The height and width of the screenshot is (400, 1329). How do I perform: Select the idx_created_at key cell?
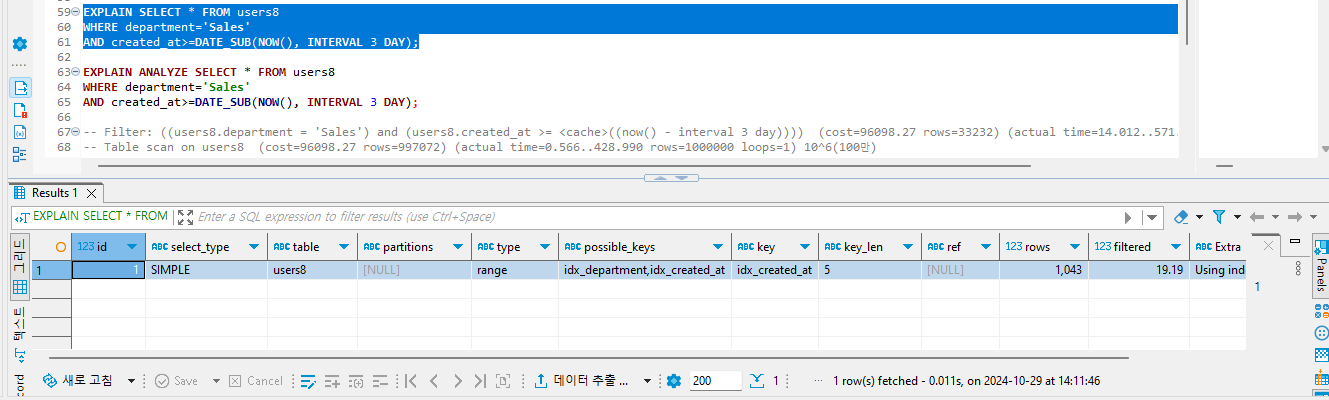[x=774, y=270]
